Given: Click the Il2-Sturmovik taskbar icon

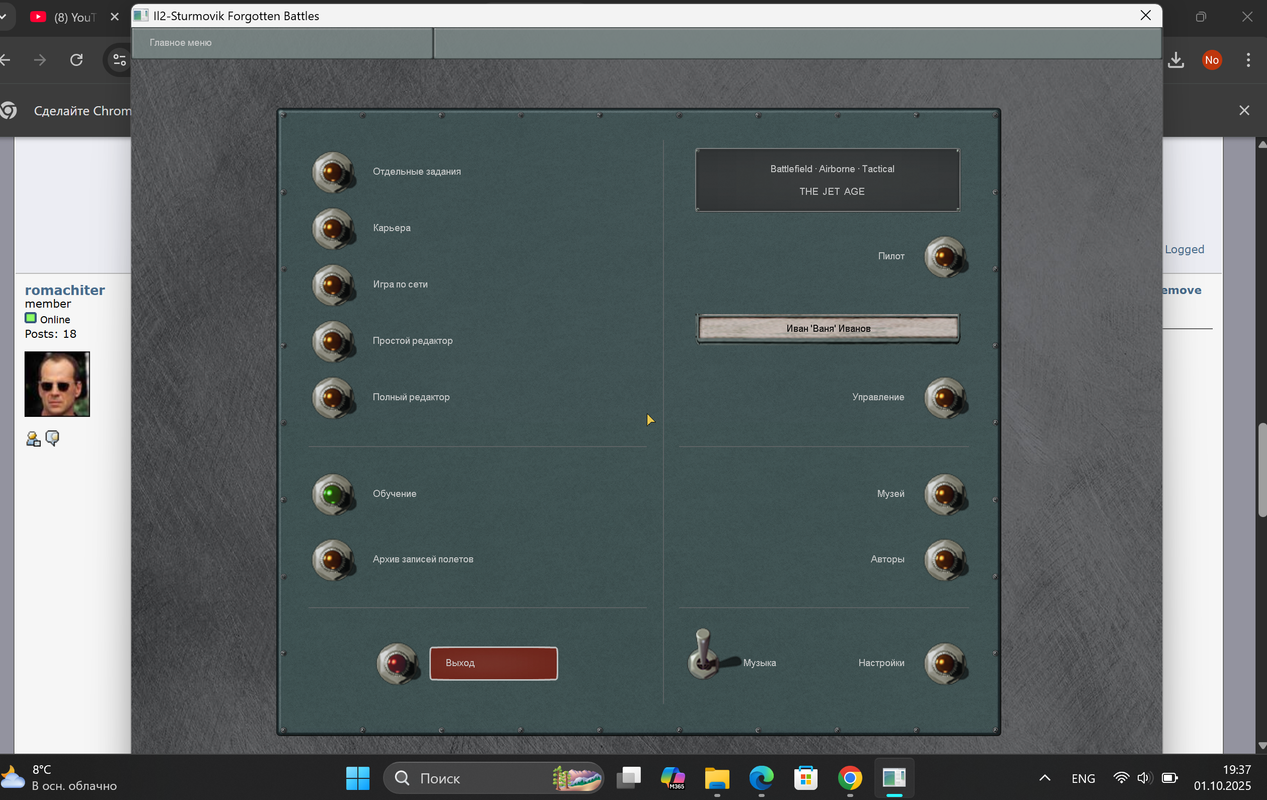Looking at the screenshot, I should click(894, 777).
